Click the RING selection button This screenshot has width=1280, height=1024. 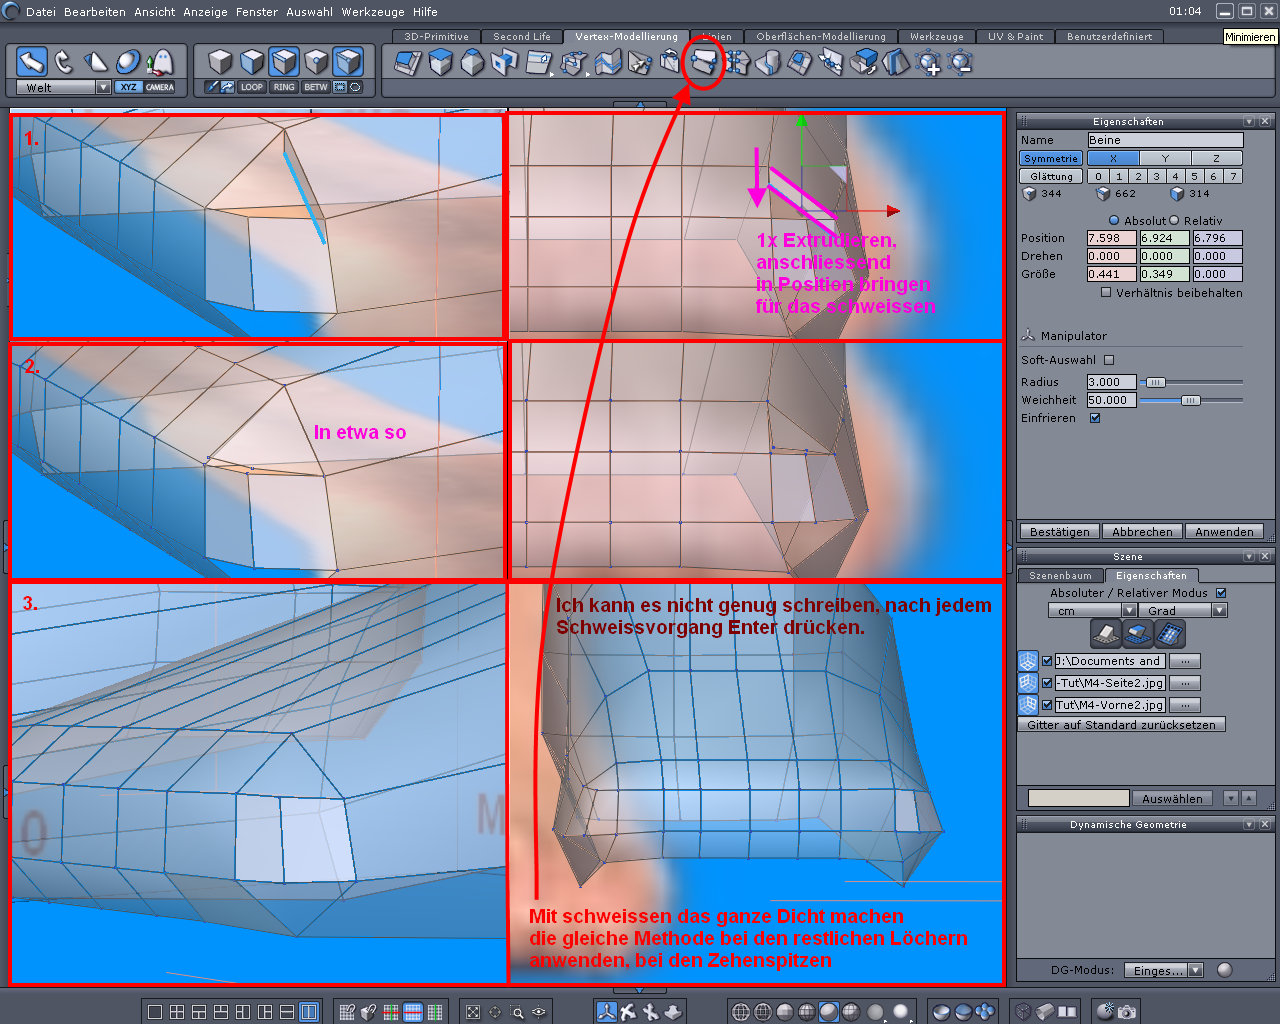[x=284, y=87]
